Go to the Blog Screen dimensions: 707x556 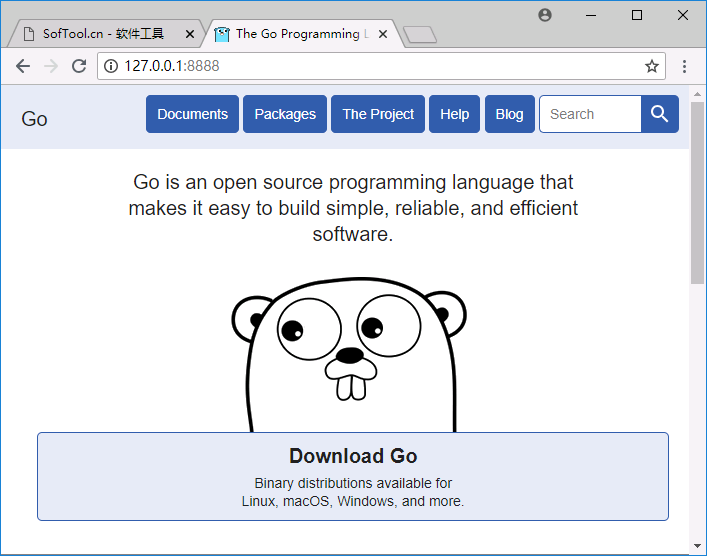(510, 114)
